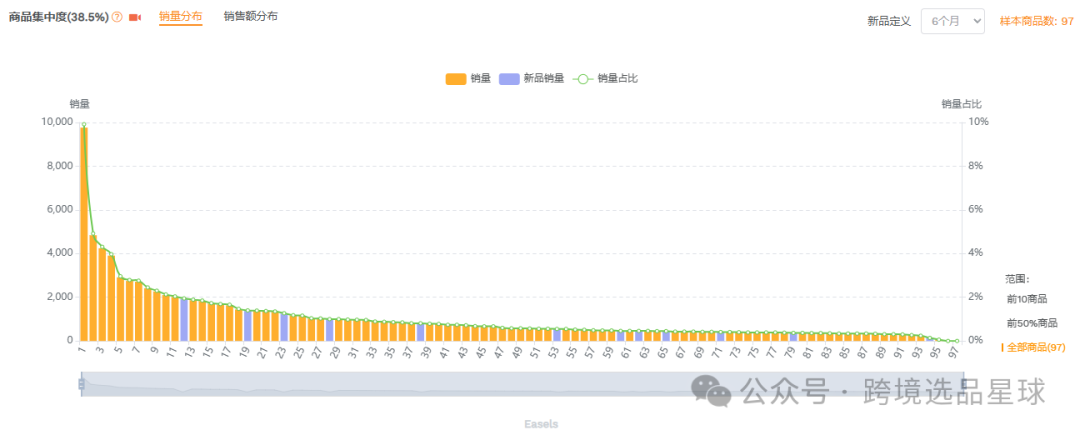Click the data zoom range bar below the chart
Image resolution: width=1080 pixels, height=435 pixels.
tap(520, 385)
